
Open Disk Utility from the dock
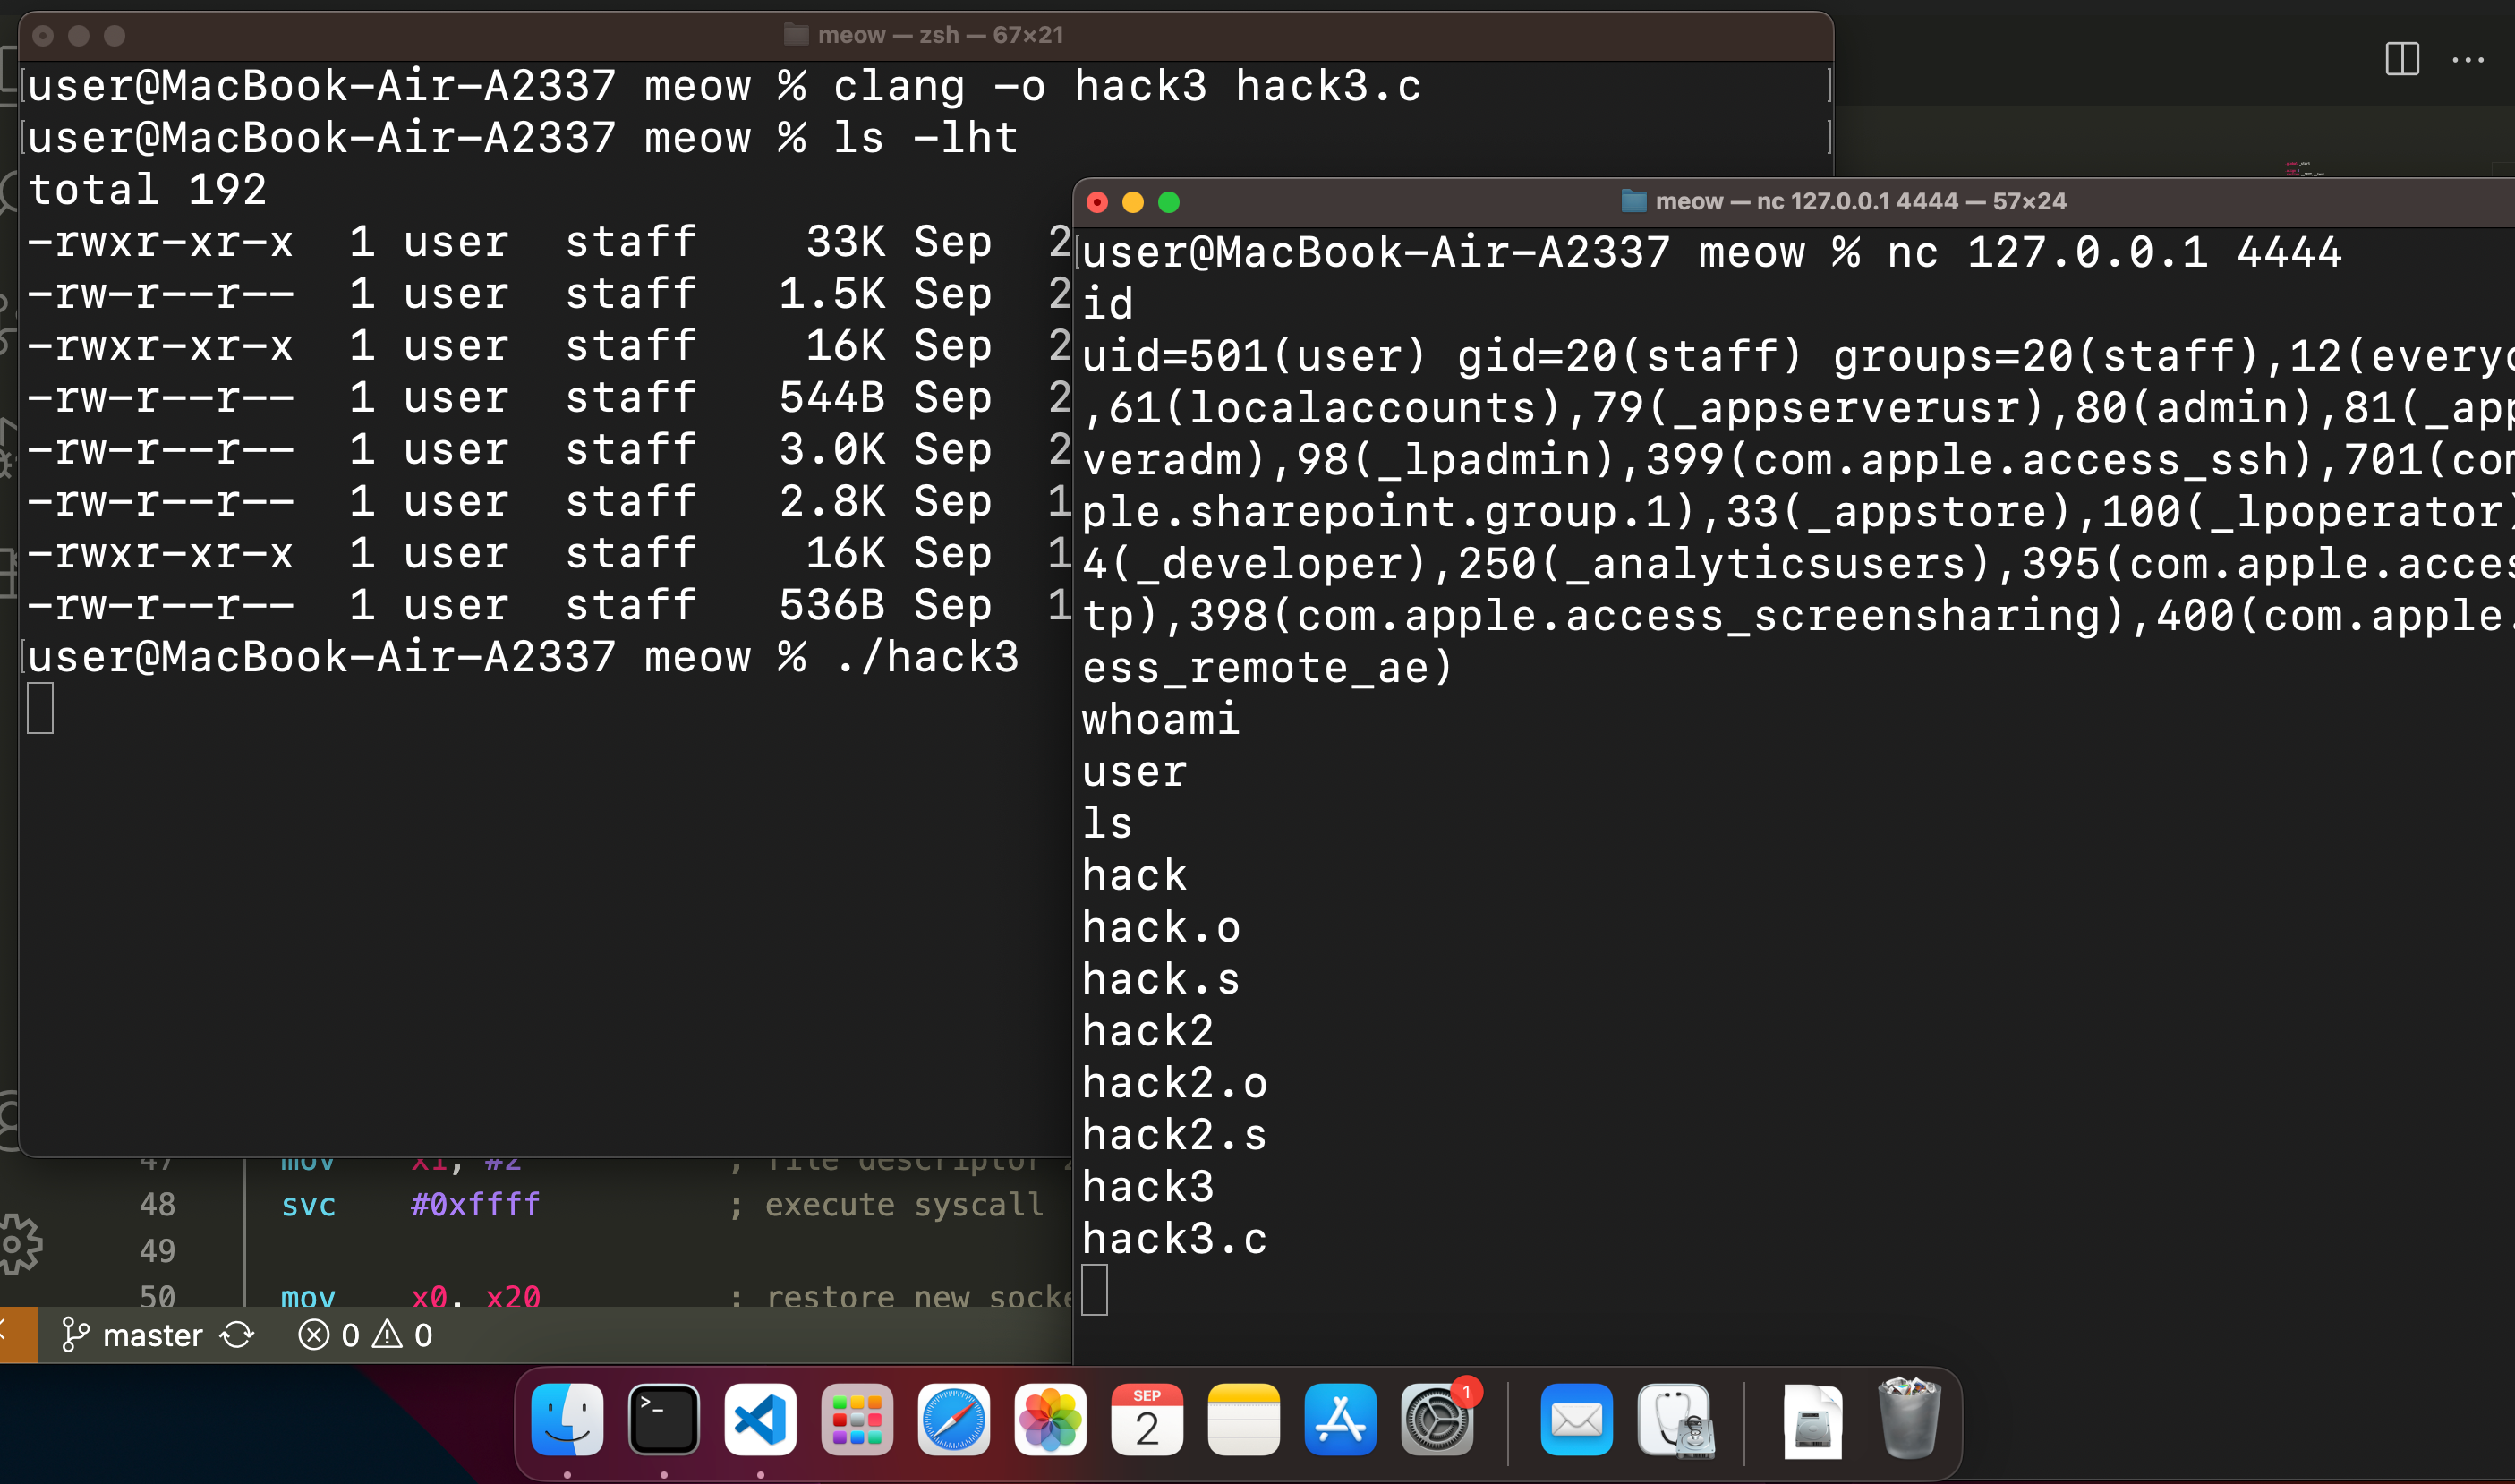(1674, 1419)
